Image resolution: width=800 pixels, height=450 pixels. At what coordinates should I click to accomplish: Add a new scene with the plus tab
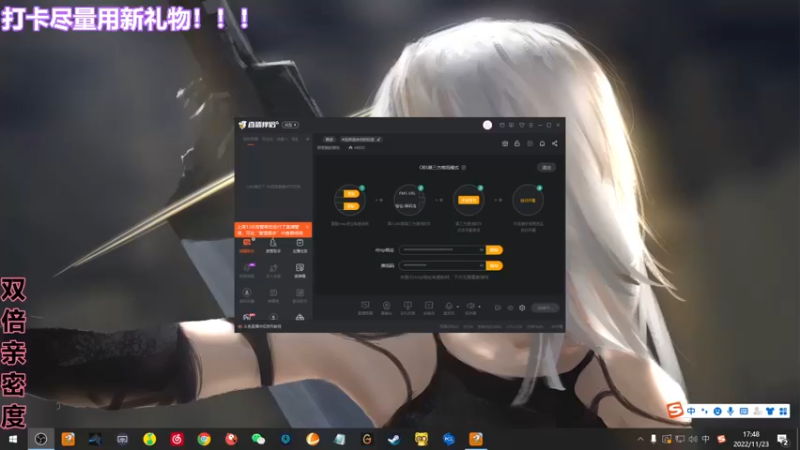coord(307,139)
